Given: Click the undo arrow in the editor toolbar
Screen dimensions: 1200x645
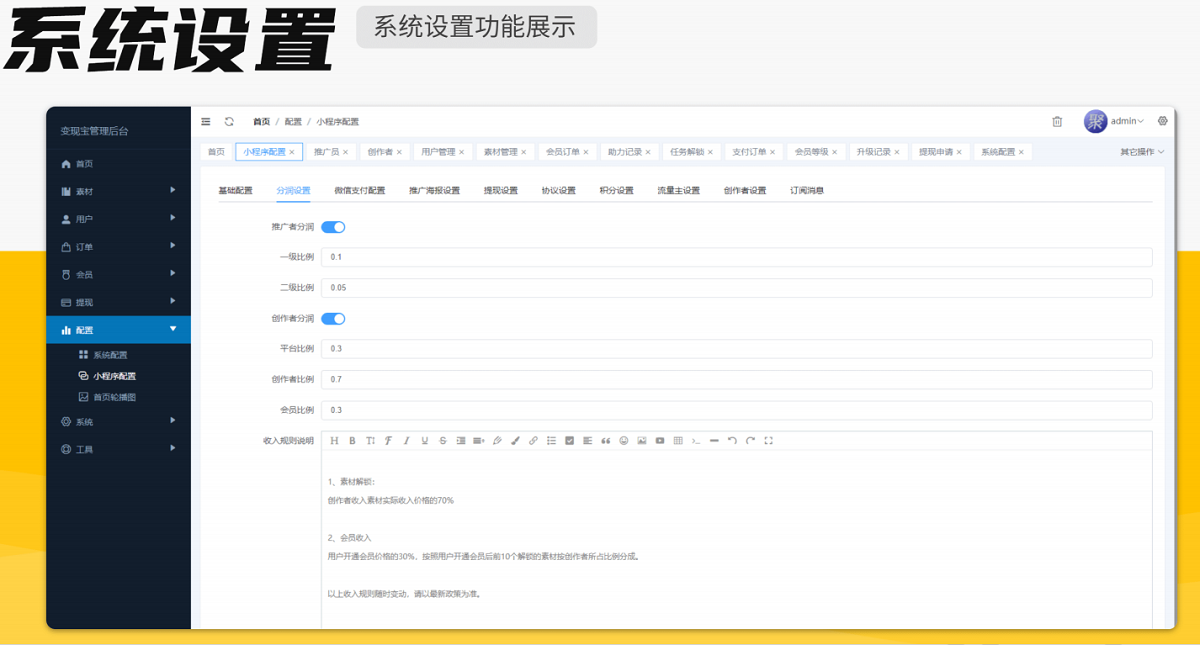Looking at the screenshot, I should tap(732, 440).
